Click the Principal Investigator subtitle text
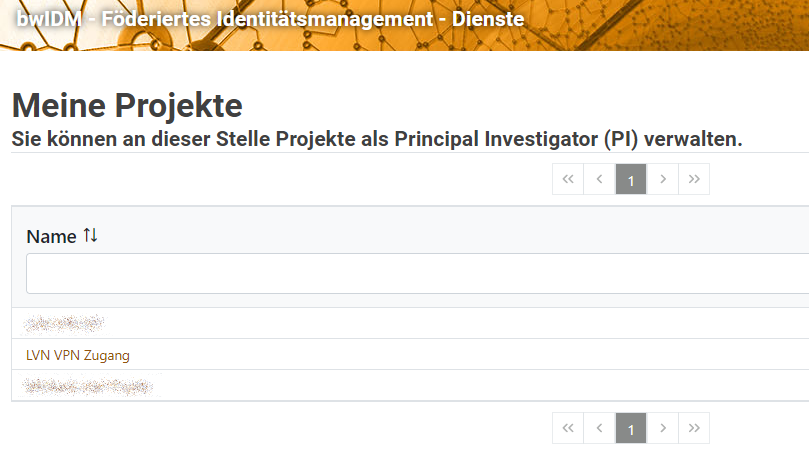809x451 pixels. (x=376, y=138)
